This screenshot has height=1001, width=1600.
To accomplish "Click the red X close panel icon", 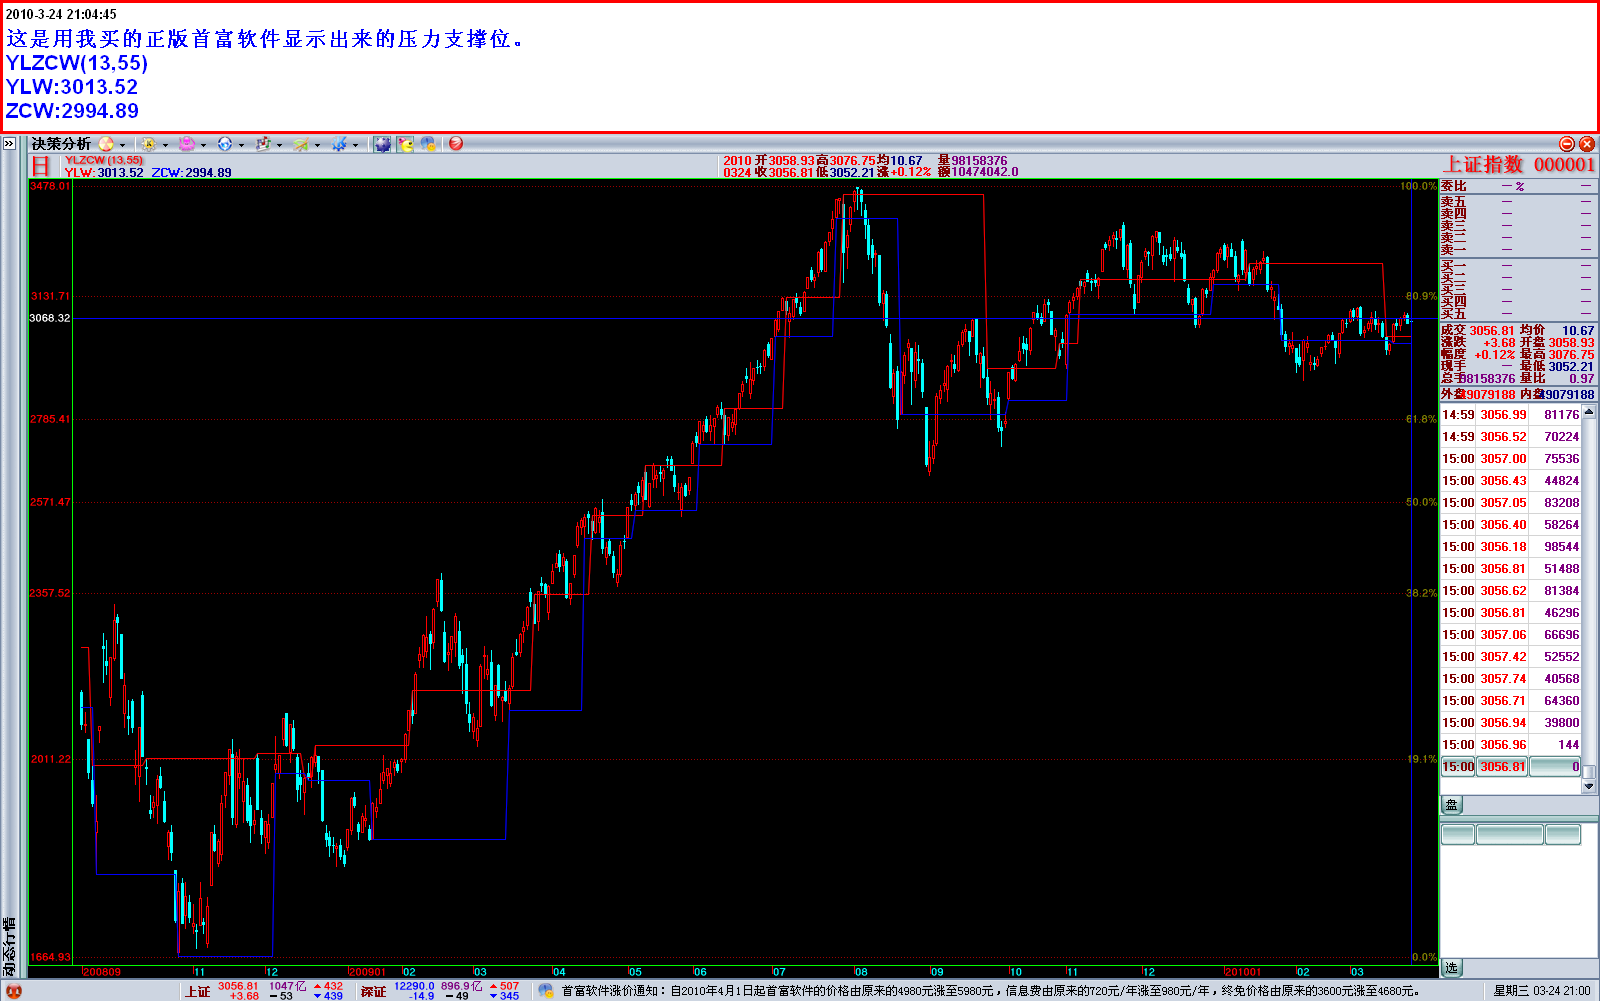I will click(x=1587, y=144).
